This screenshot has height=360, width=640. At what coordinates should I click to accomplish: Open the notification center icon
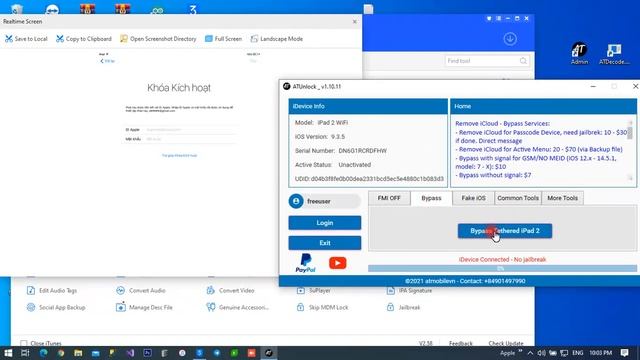[x=624, y=353]
